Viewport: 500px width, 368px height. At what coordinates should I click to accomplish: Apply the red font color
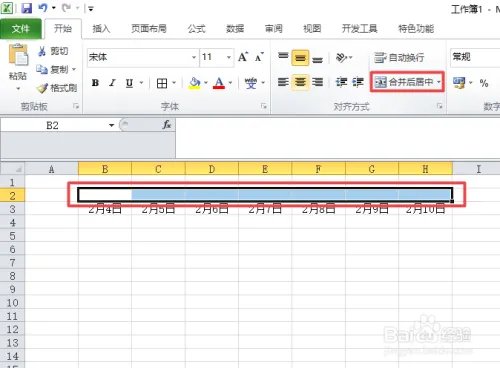tap(219, 83)
